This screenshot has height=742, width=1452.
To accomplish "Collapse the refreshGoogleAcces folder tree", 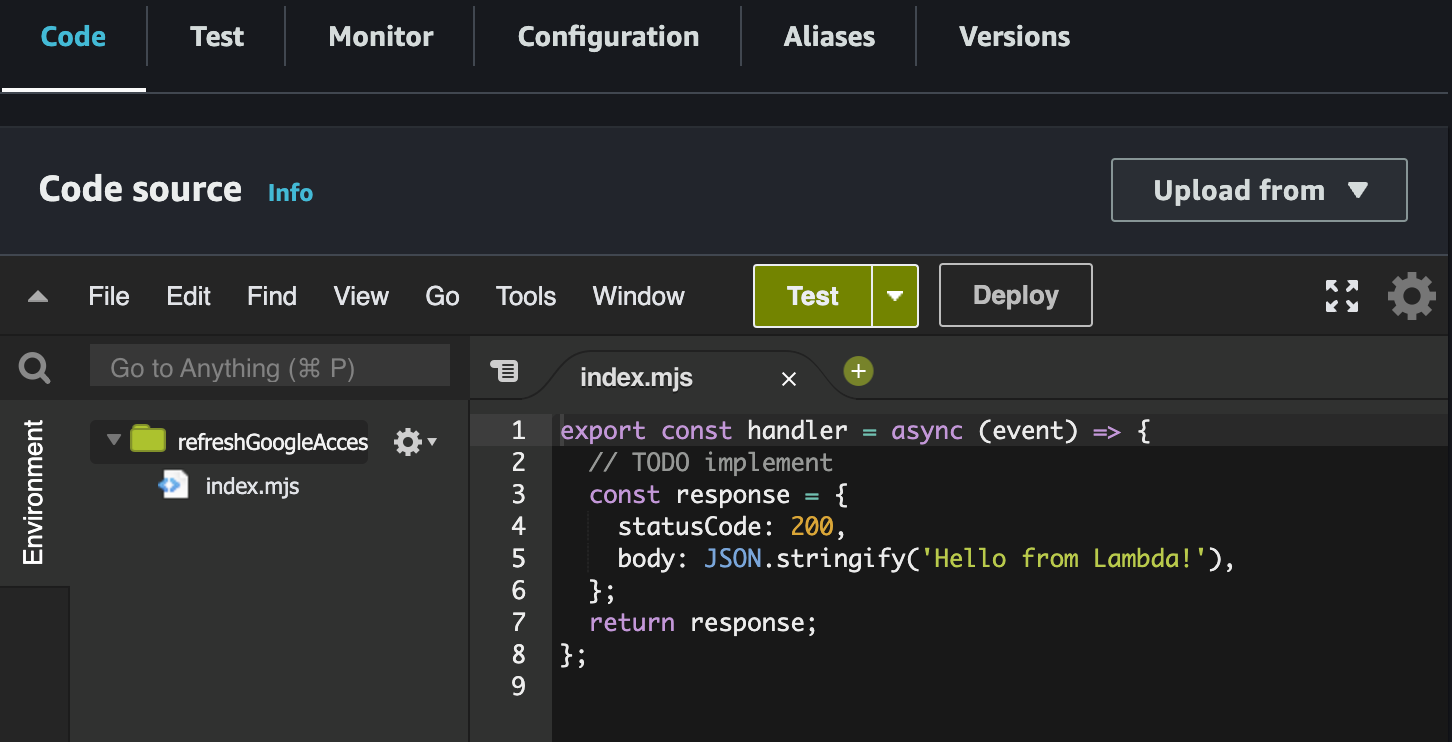I will (113, 439).
